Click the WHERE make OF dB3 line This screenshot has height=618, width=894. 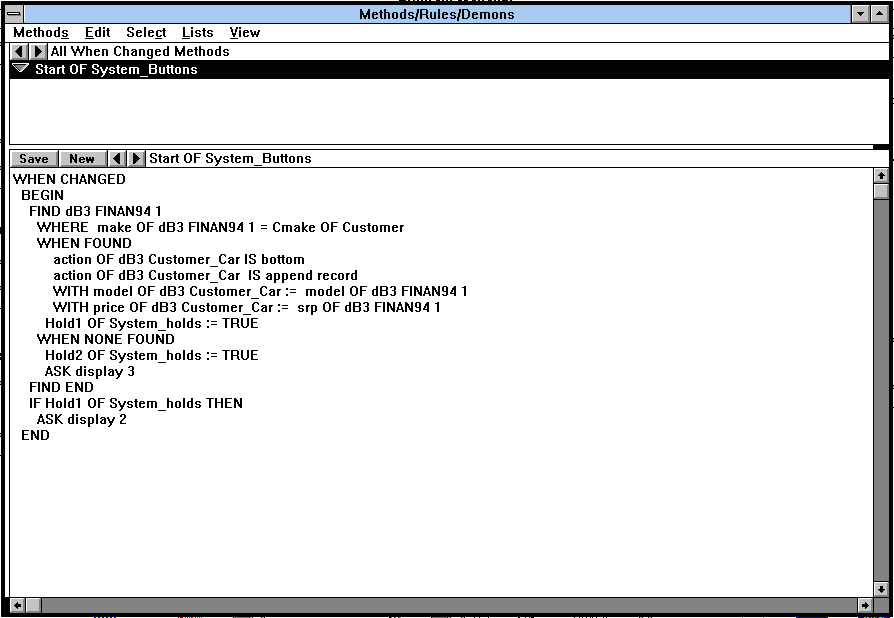[x=220, y=227]
